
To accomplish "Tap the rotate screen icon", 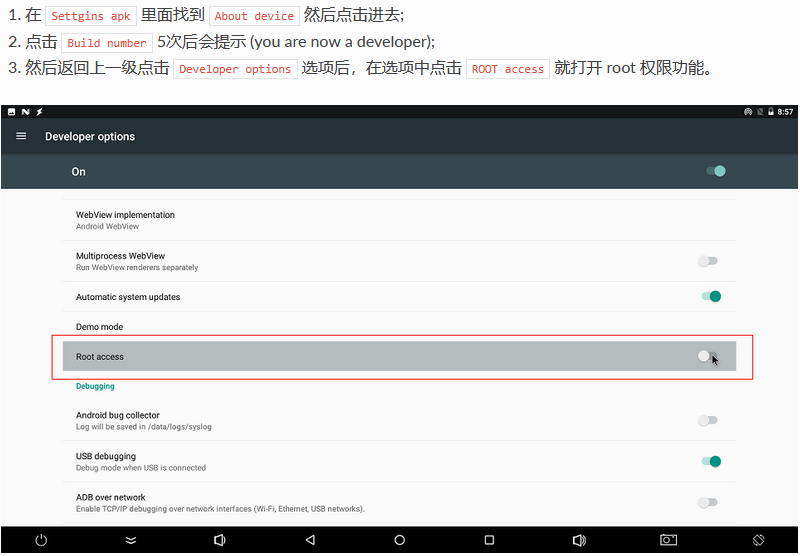I will [x=758, y=540].
